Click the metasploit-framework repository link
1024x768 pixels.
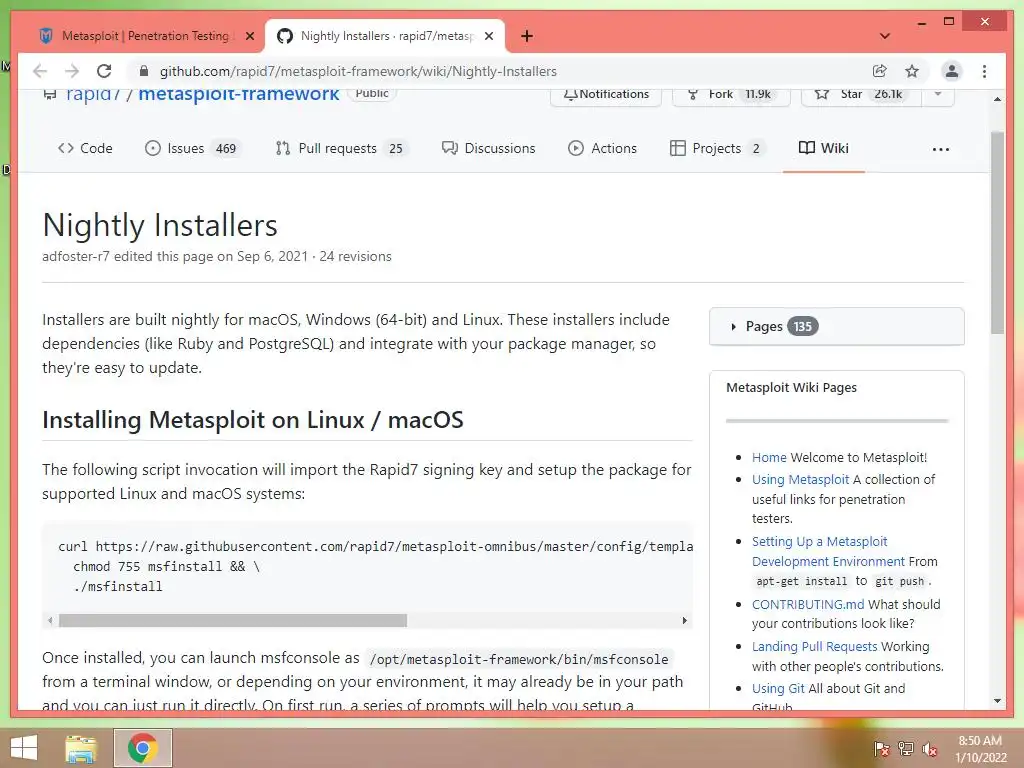click(238, 95)
